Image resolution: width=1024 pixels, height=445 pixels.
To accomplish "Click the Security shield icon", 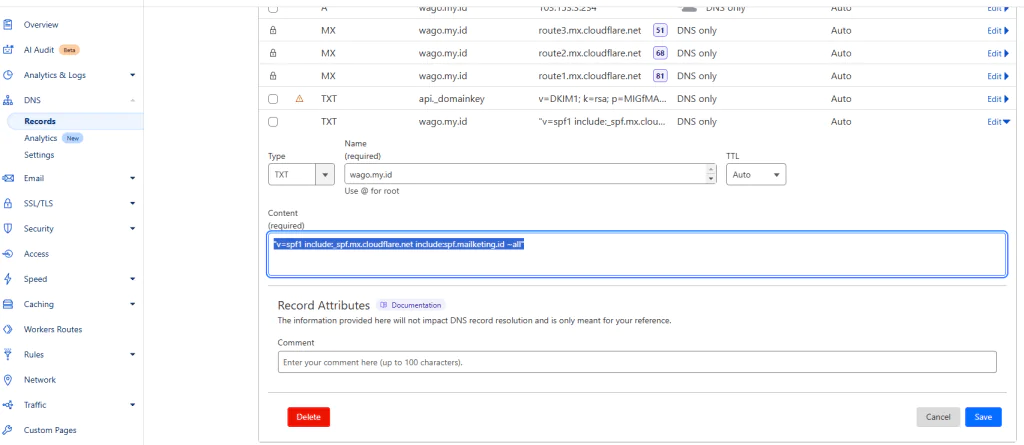I will (x=8, y=228).
